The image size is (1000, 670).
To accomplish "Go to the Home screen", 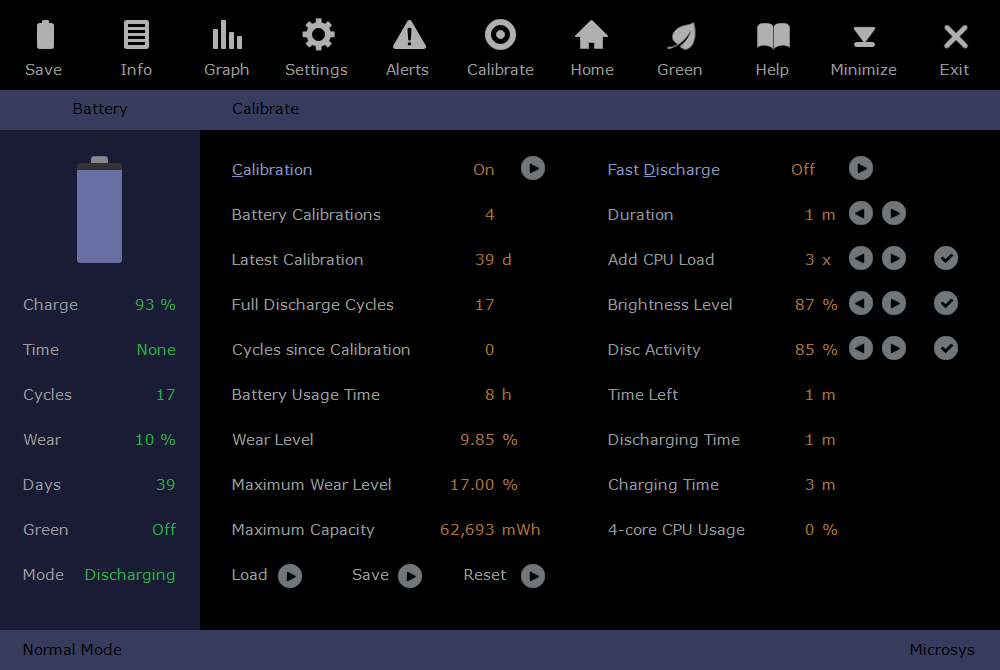I will (x=591, y=35).
